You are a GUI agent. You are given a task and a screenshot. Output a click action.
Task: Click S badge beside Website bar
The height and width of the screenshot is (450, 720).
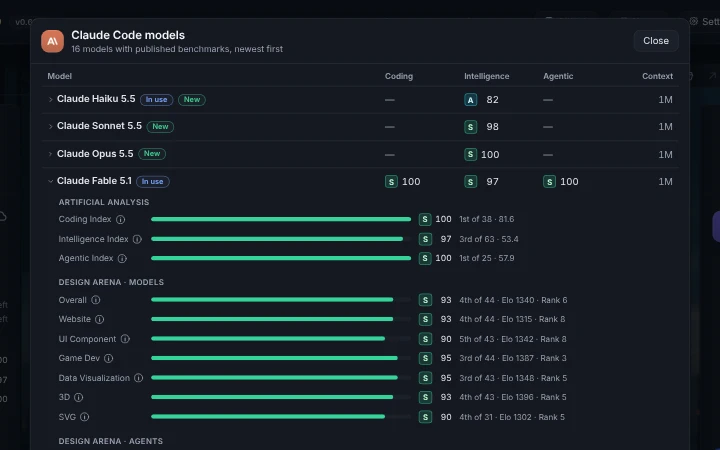pos(425,319)
